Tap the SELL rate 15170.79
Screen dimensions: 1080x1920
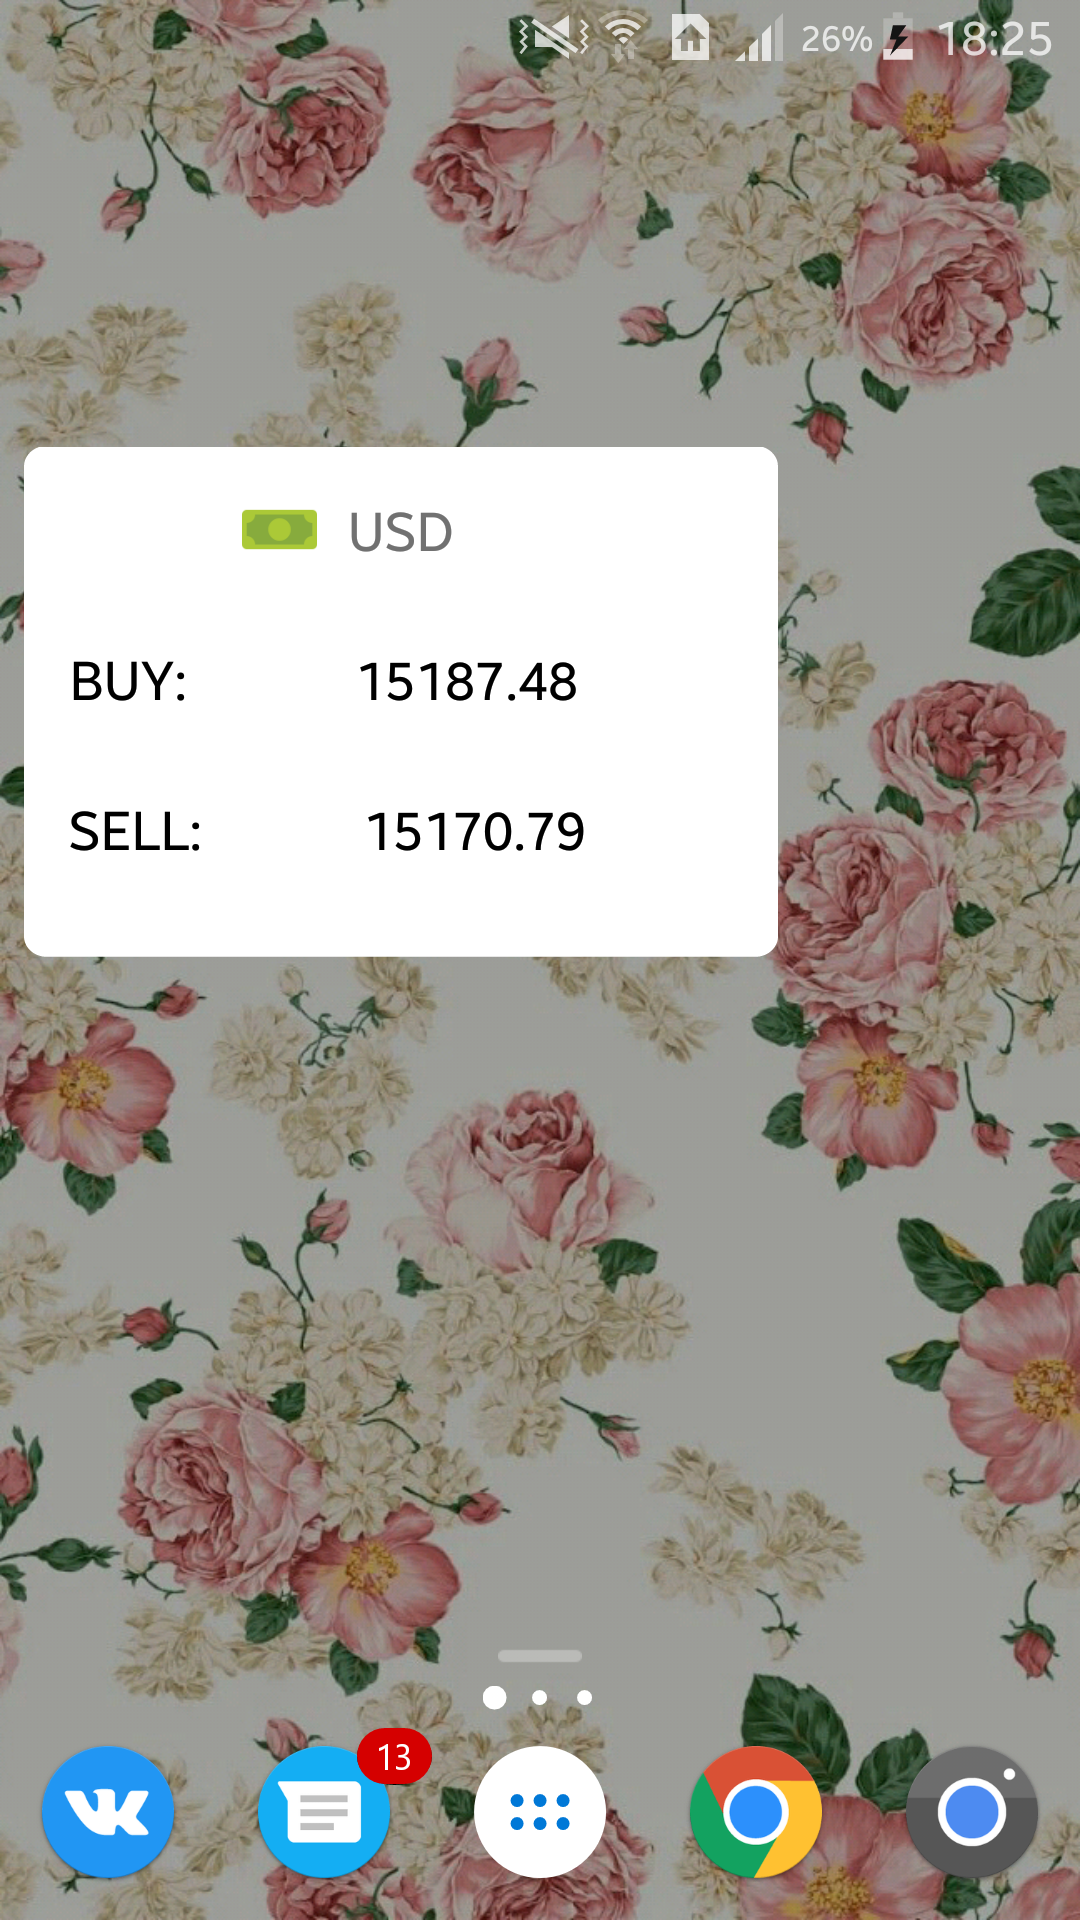[475, 832]
